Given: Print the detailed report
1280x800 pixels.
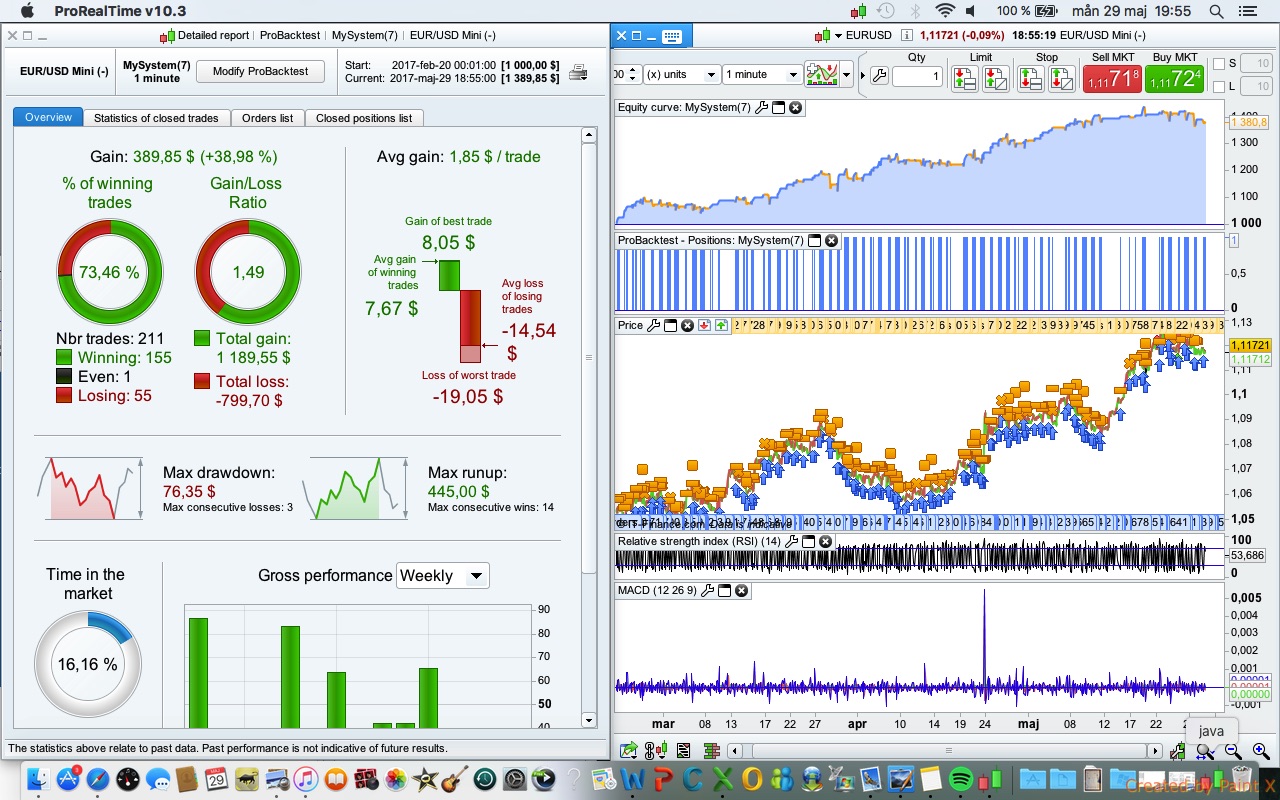Looking at the screenshot, I should [x=578, y=72].
